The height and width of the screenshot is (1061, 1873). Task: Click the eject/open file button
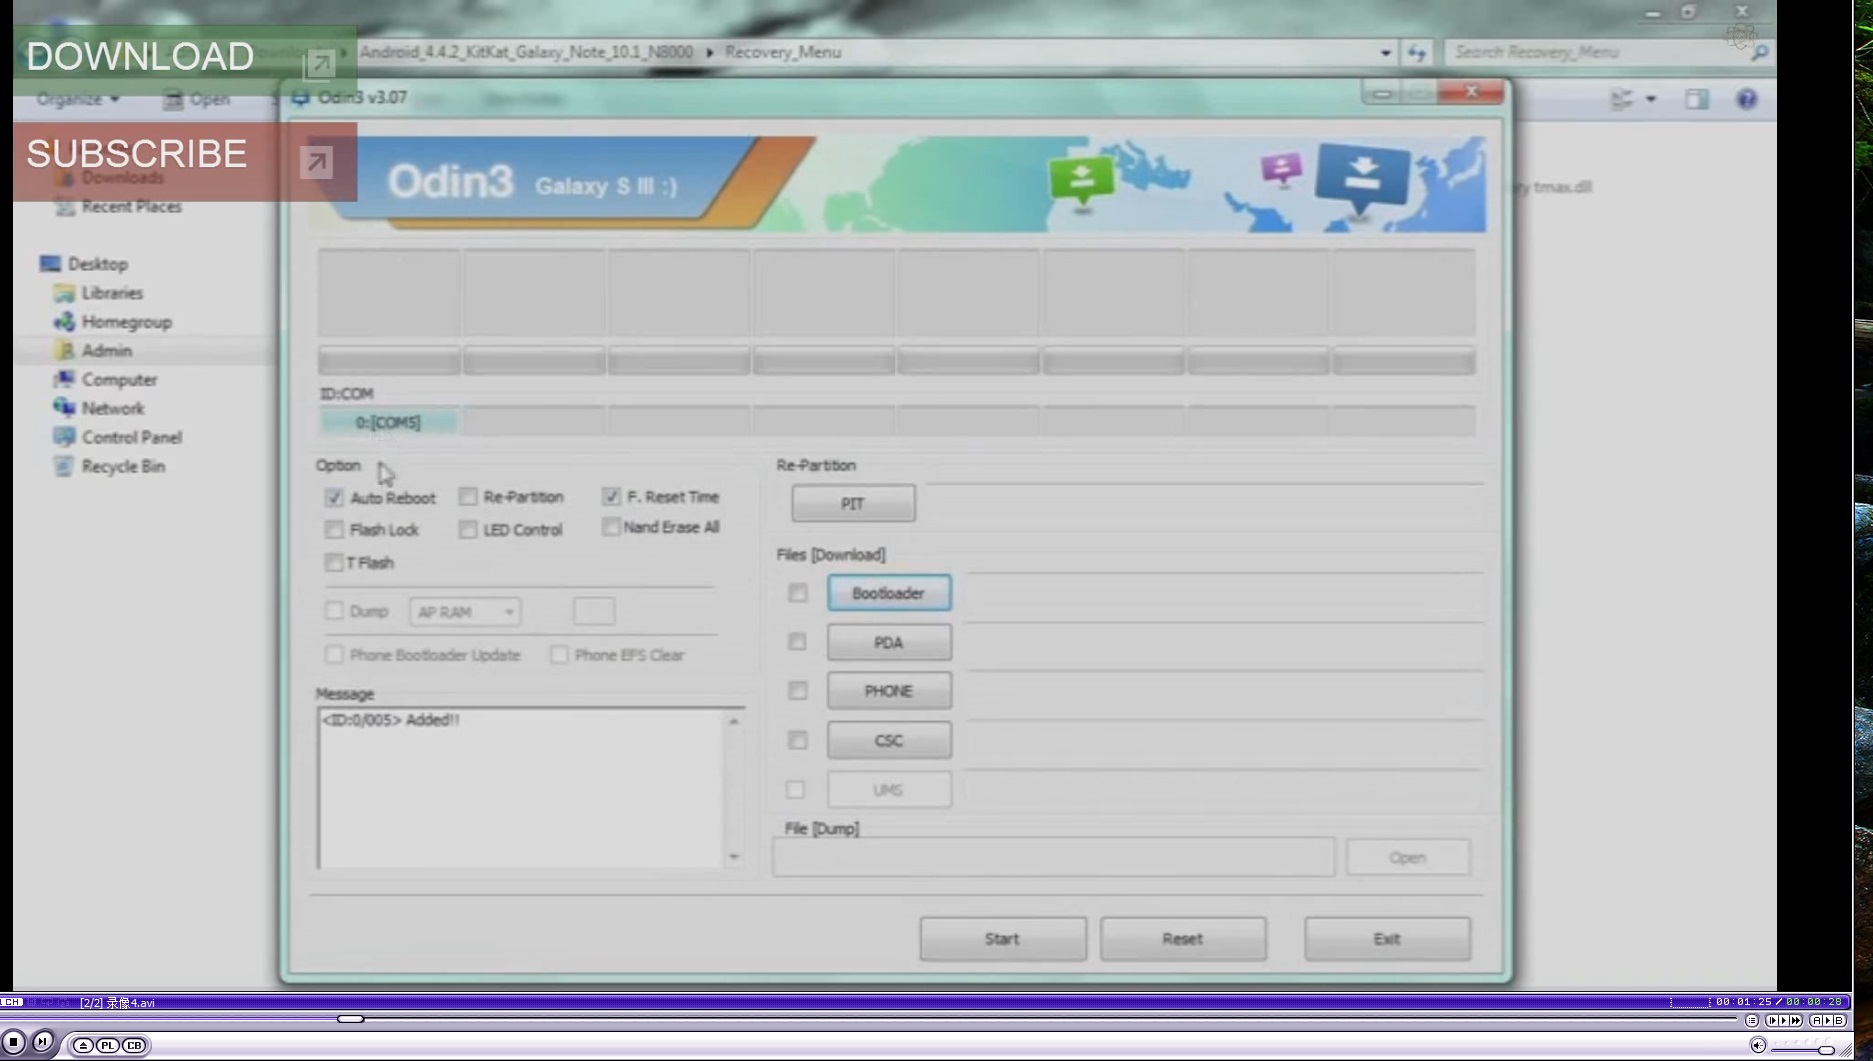pos(83,1045)
